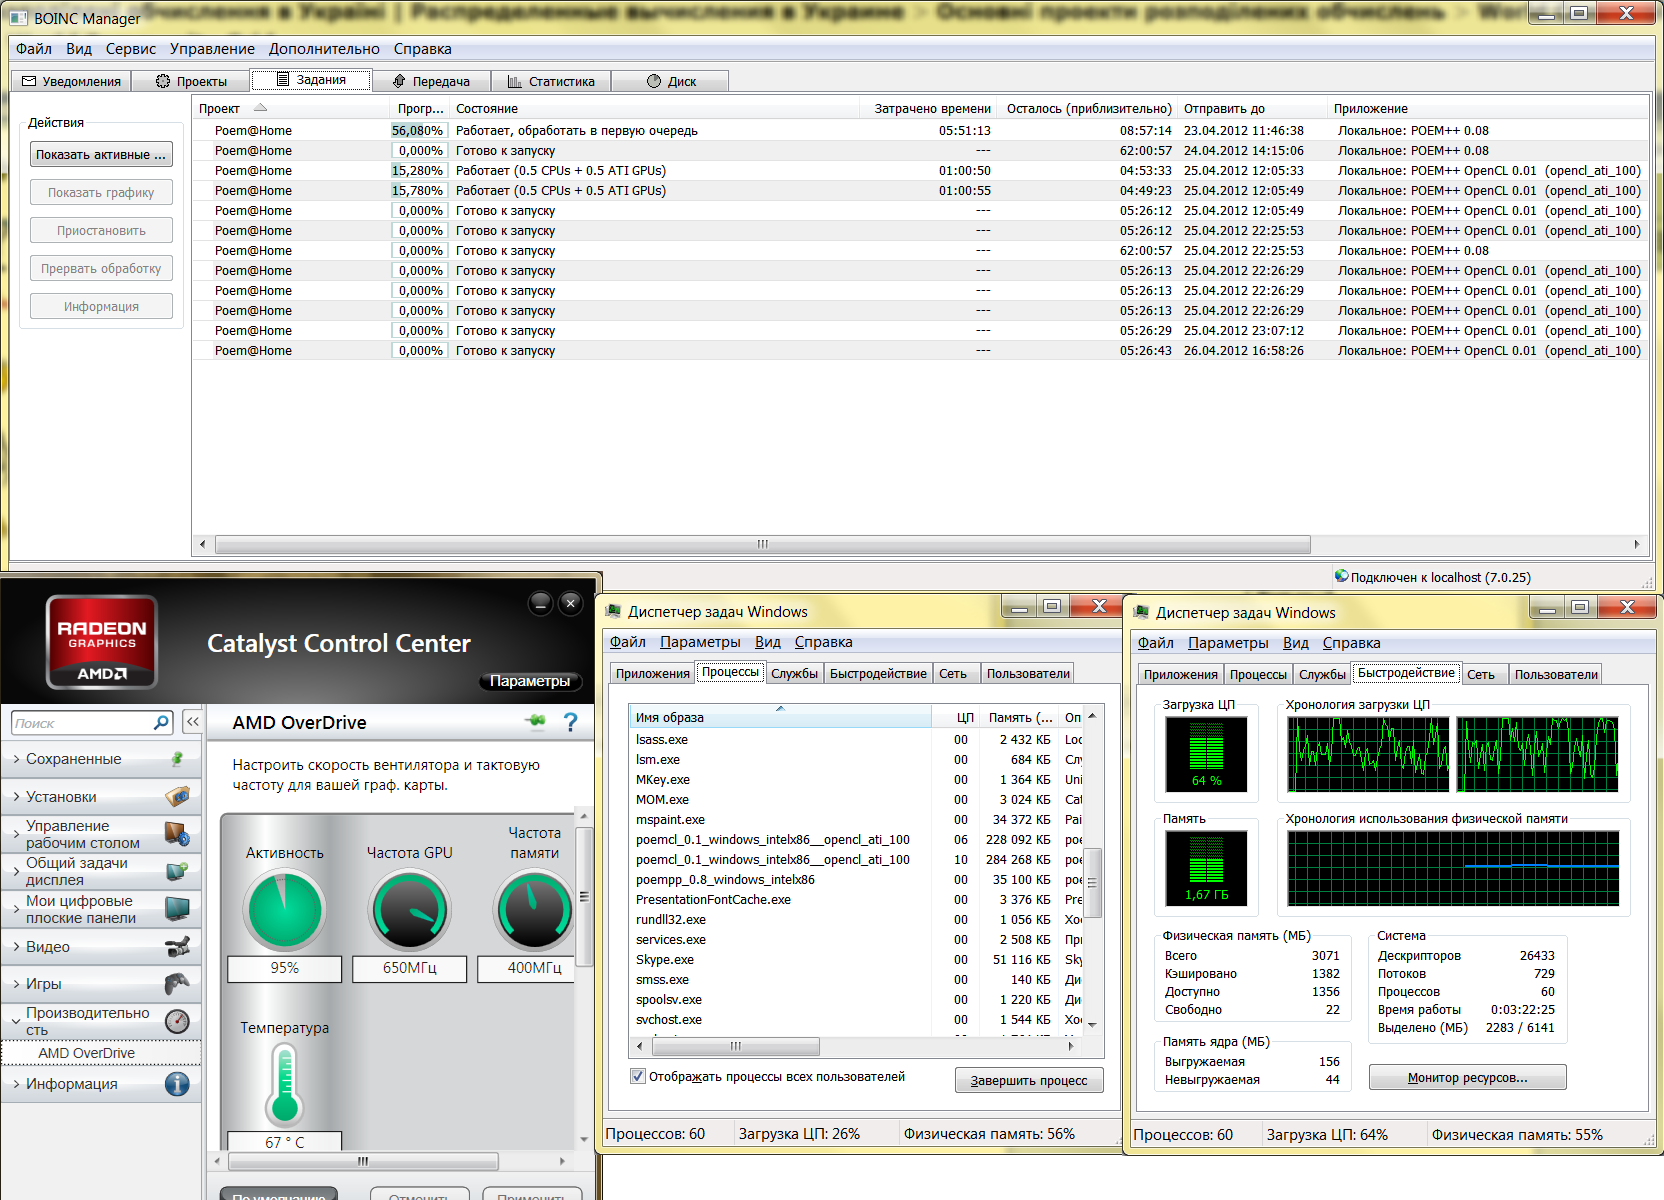This screenshot has height=1200, width=1664.
Task: Click the title icon of the processes Task Manager
Action: tap(614, 611)
